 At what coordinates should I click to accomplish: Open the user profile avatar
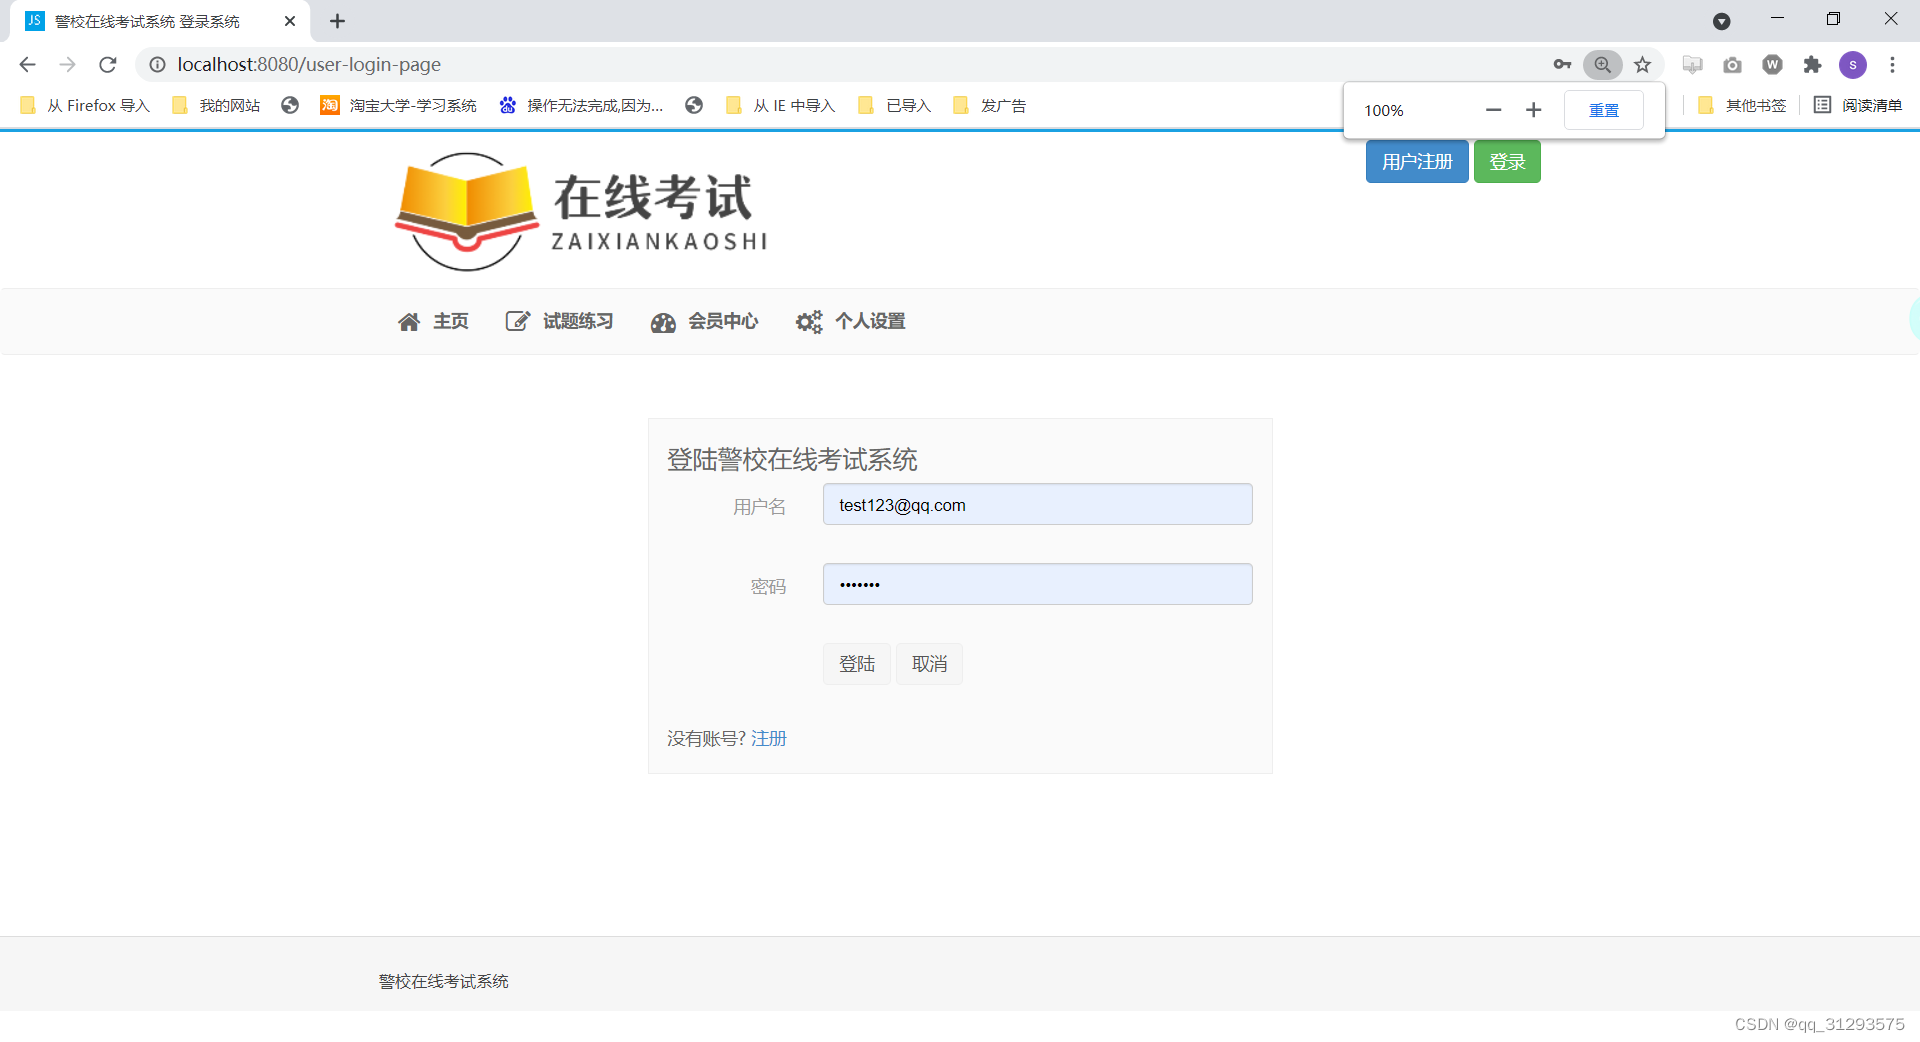(x=1852, y=65)
